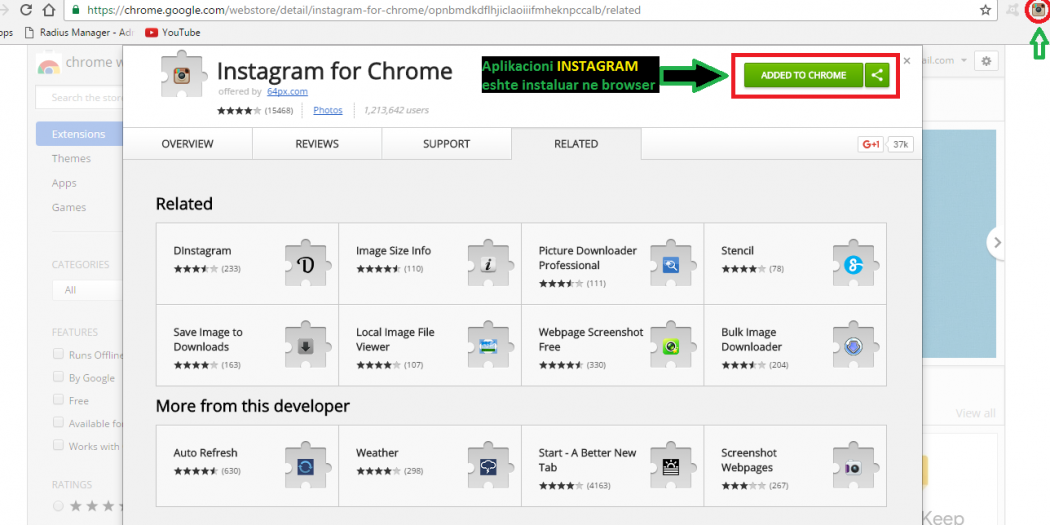Open the YouTube bookmark
The image size is (1050, 525).
click(173, 31)
